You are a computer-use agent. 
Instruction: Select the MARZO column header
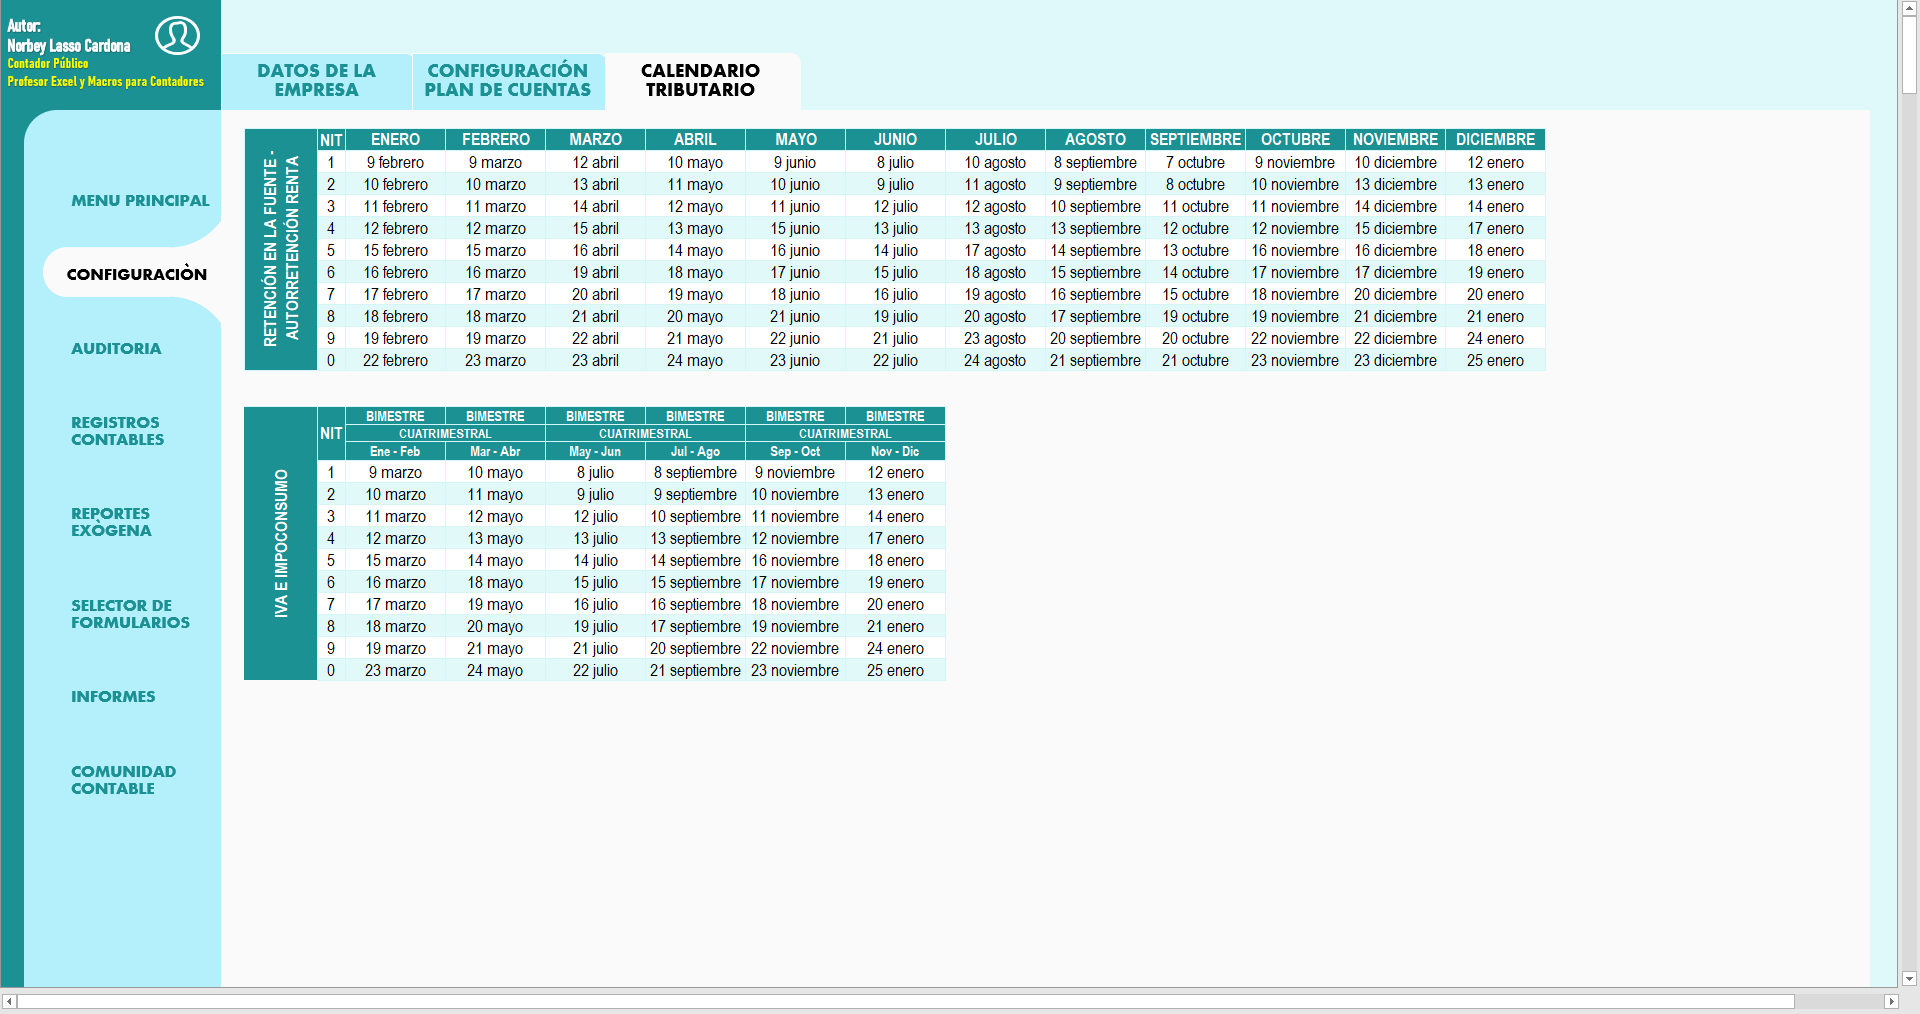[595, 140]
